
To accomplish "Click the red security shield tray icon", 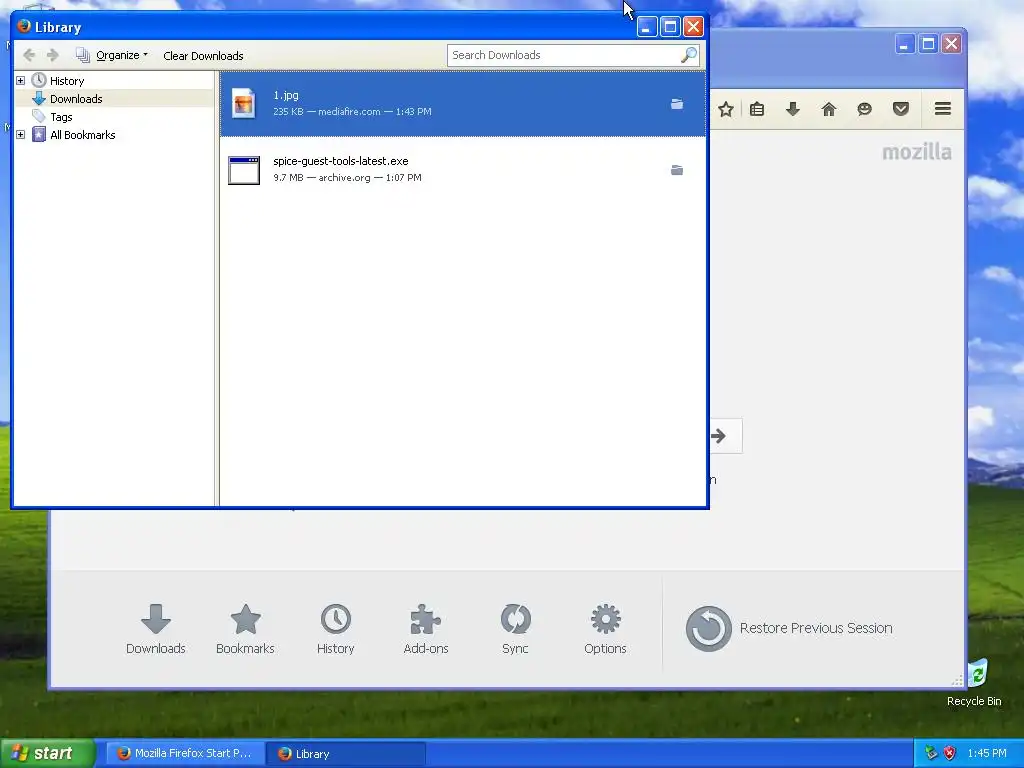I will 949,753.
